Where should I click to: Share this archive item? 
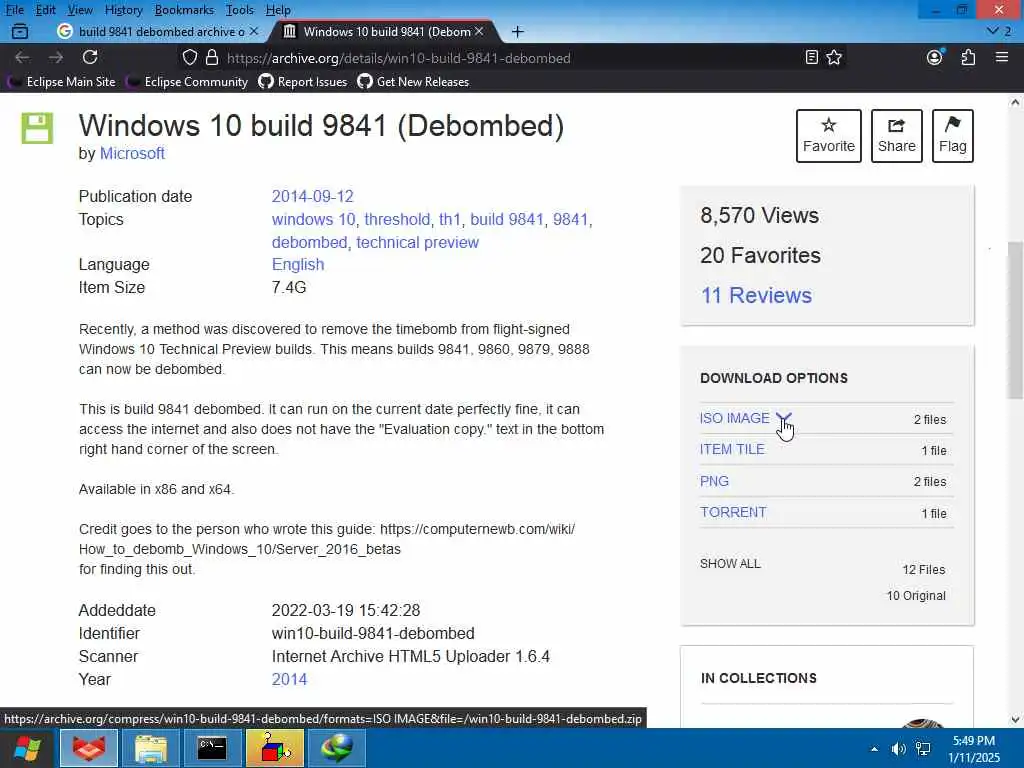[897, 136]
